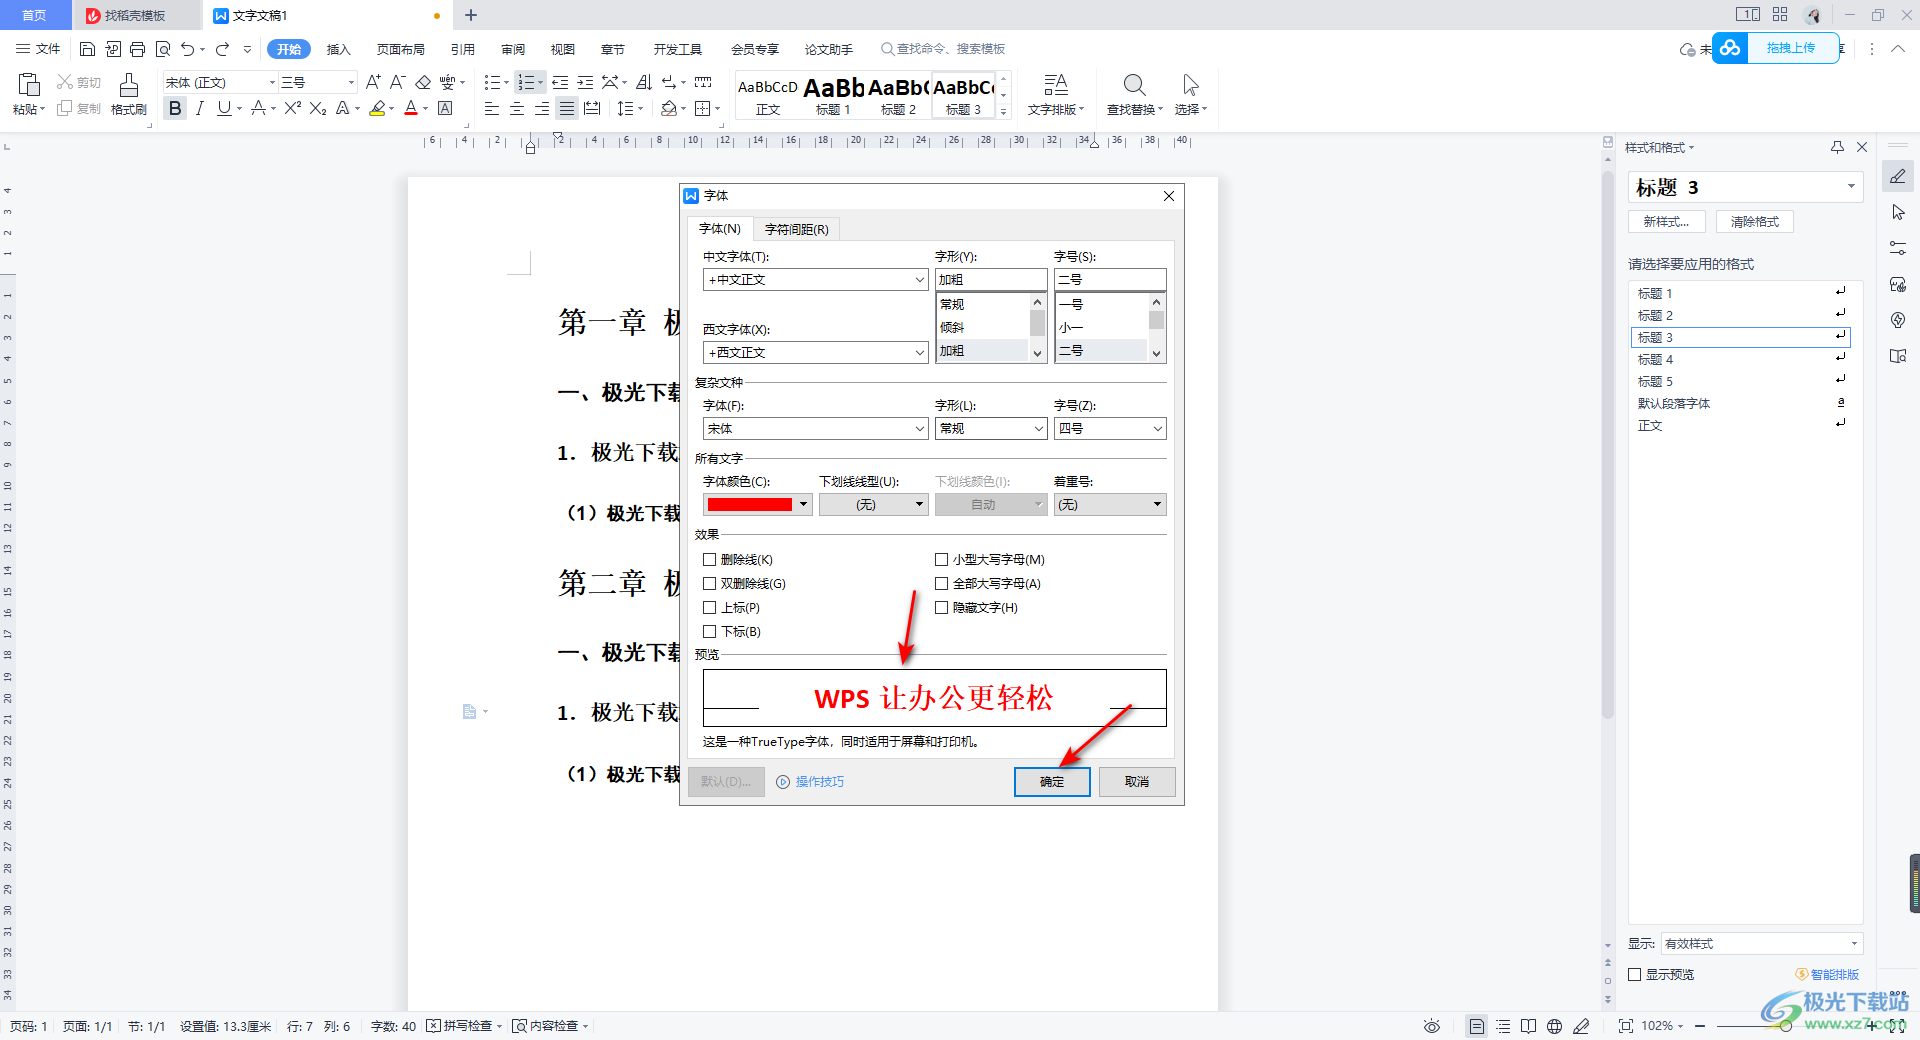The height and width of the screenshot is (1040, 1920).
Task: Click the Select arrow tool
Action: [1190, 95]
